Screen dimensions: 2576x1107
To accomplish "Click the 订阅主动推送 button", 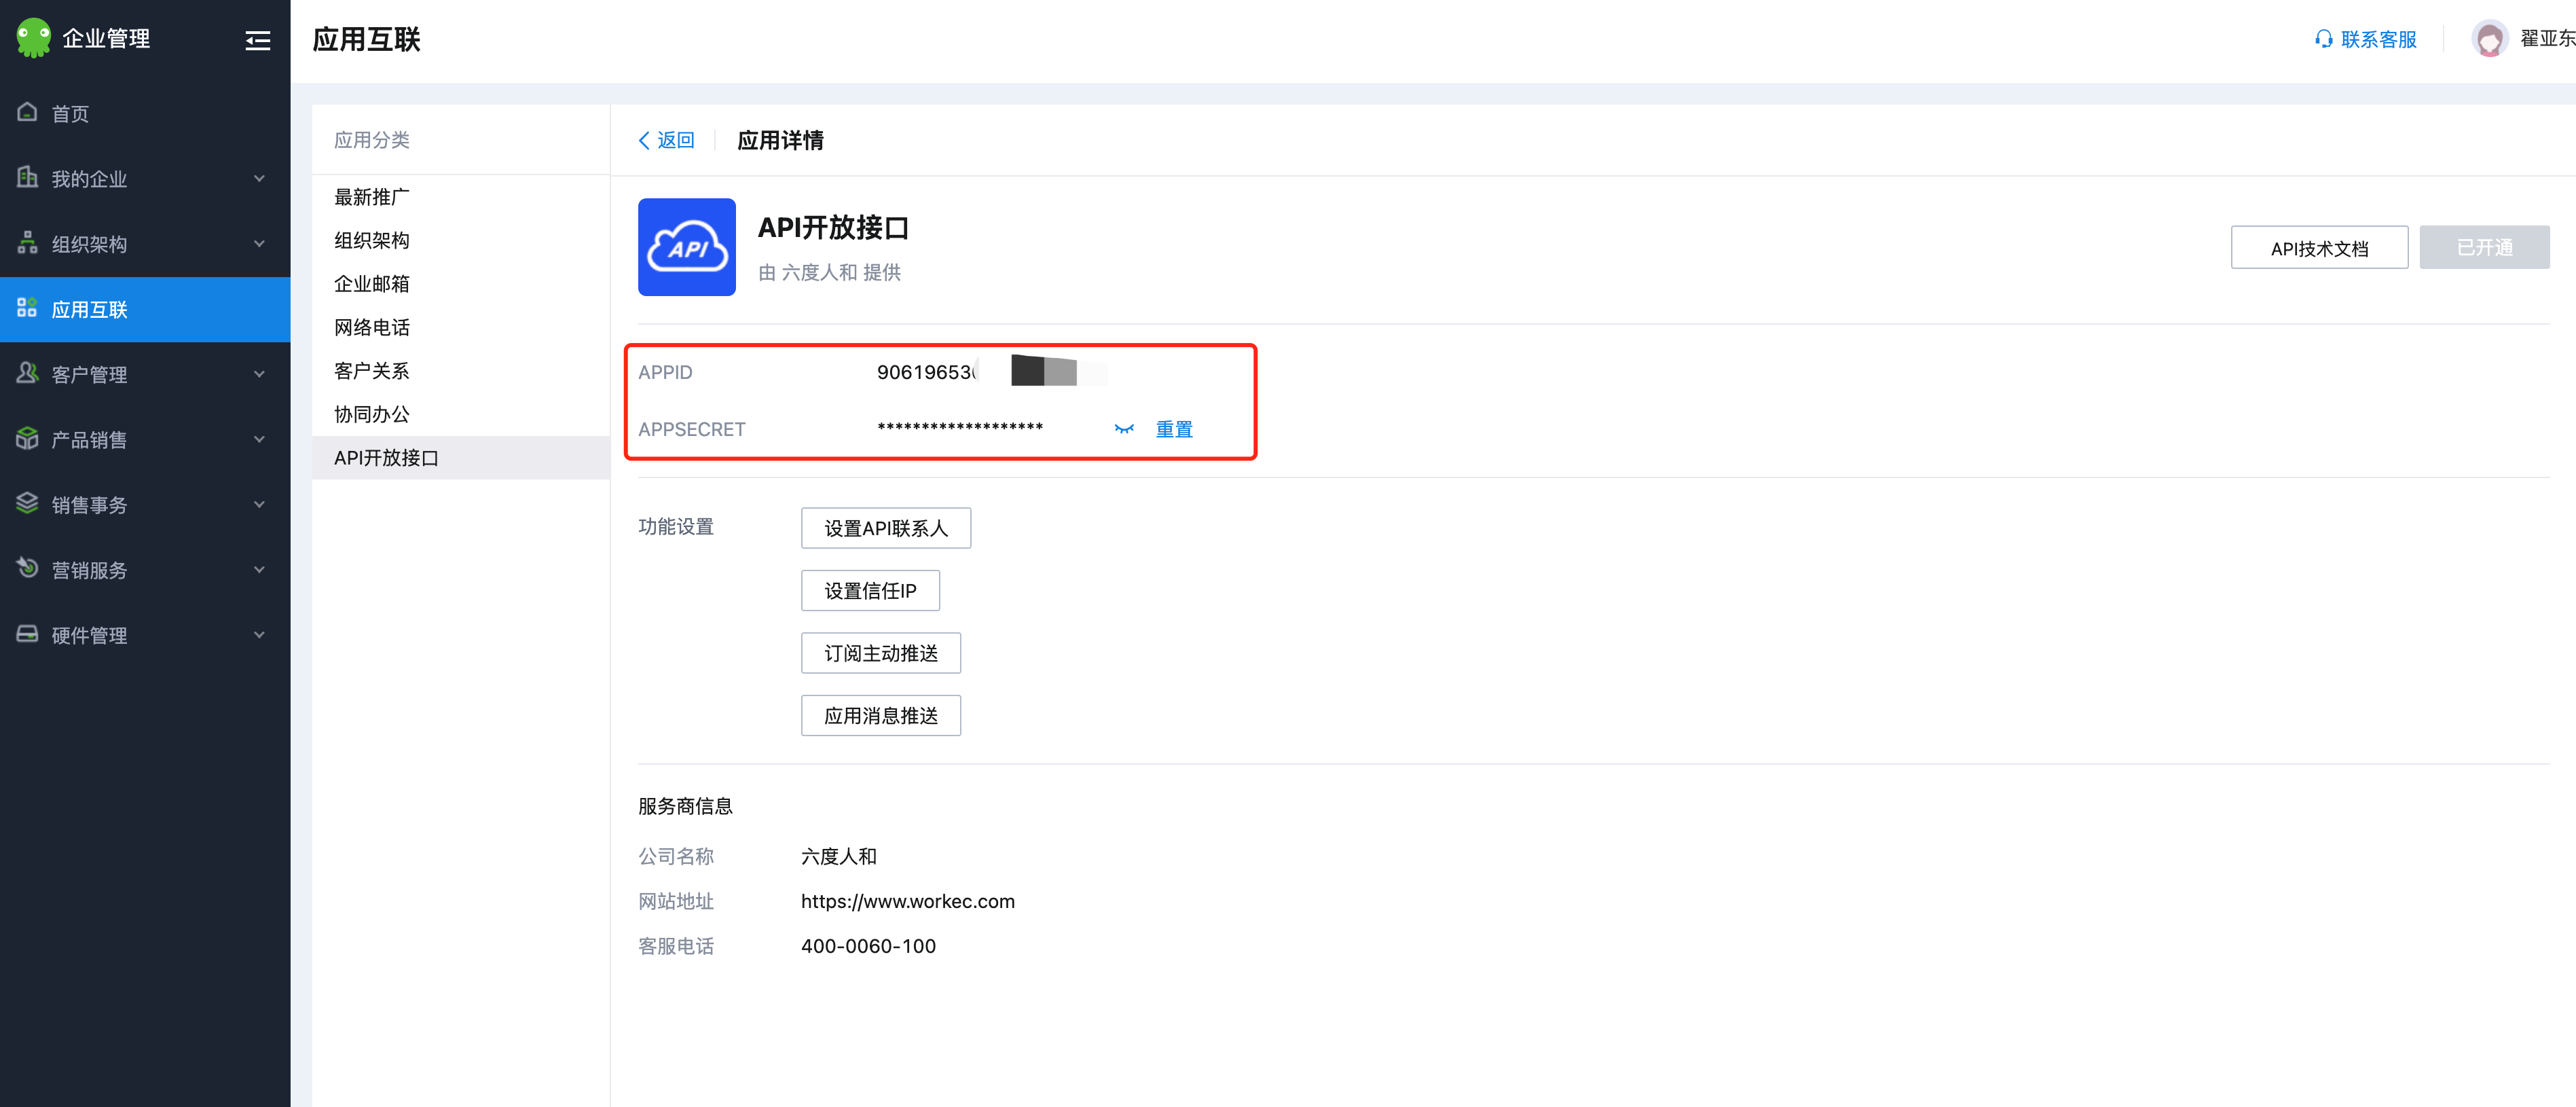I will point(880,653).
